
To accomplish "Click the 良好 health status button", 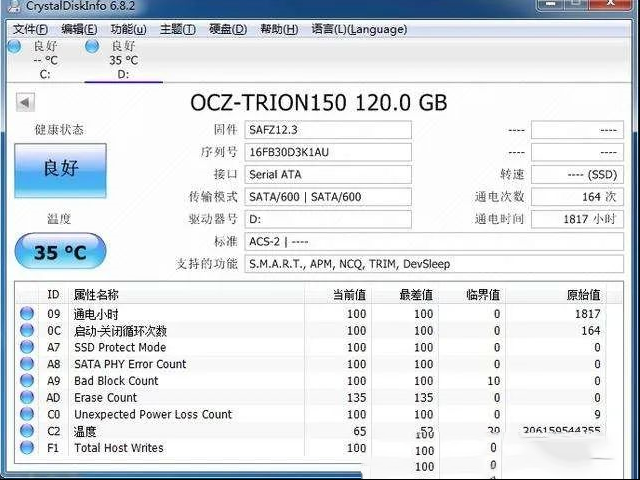I will [x=60, y=171].
